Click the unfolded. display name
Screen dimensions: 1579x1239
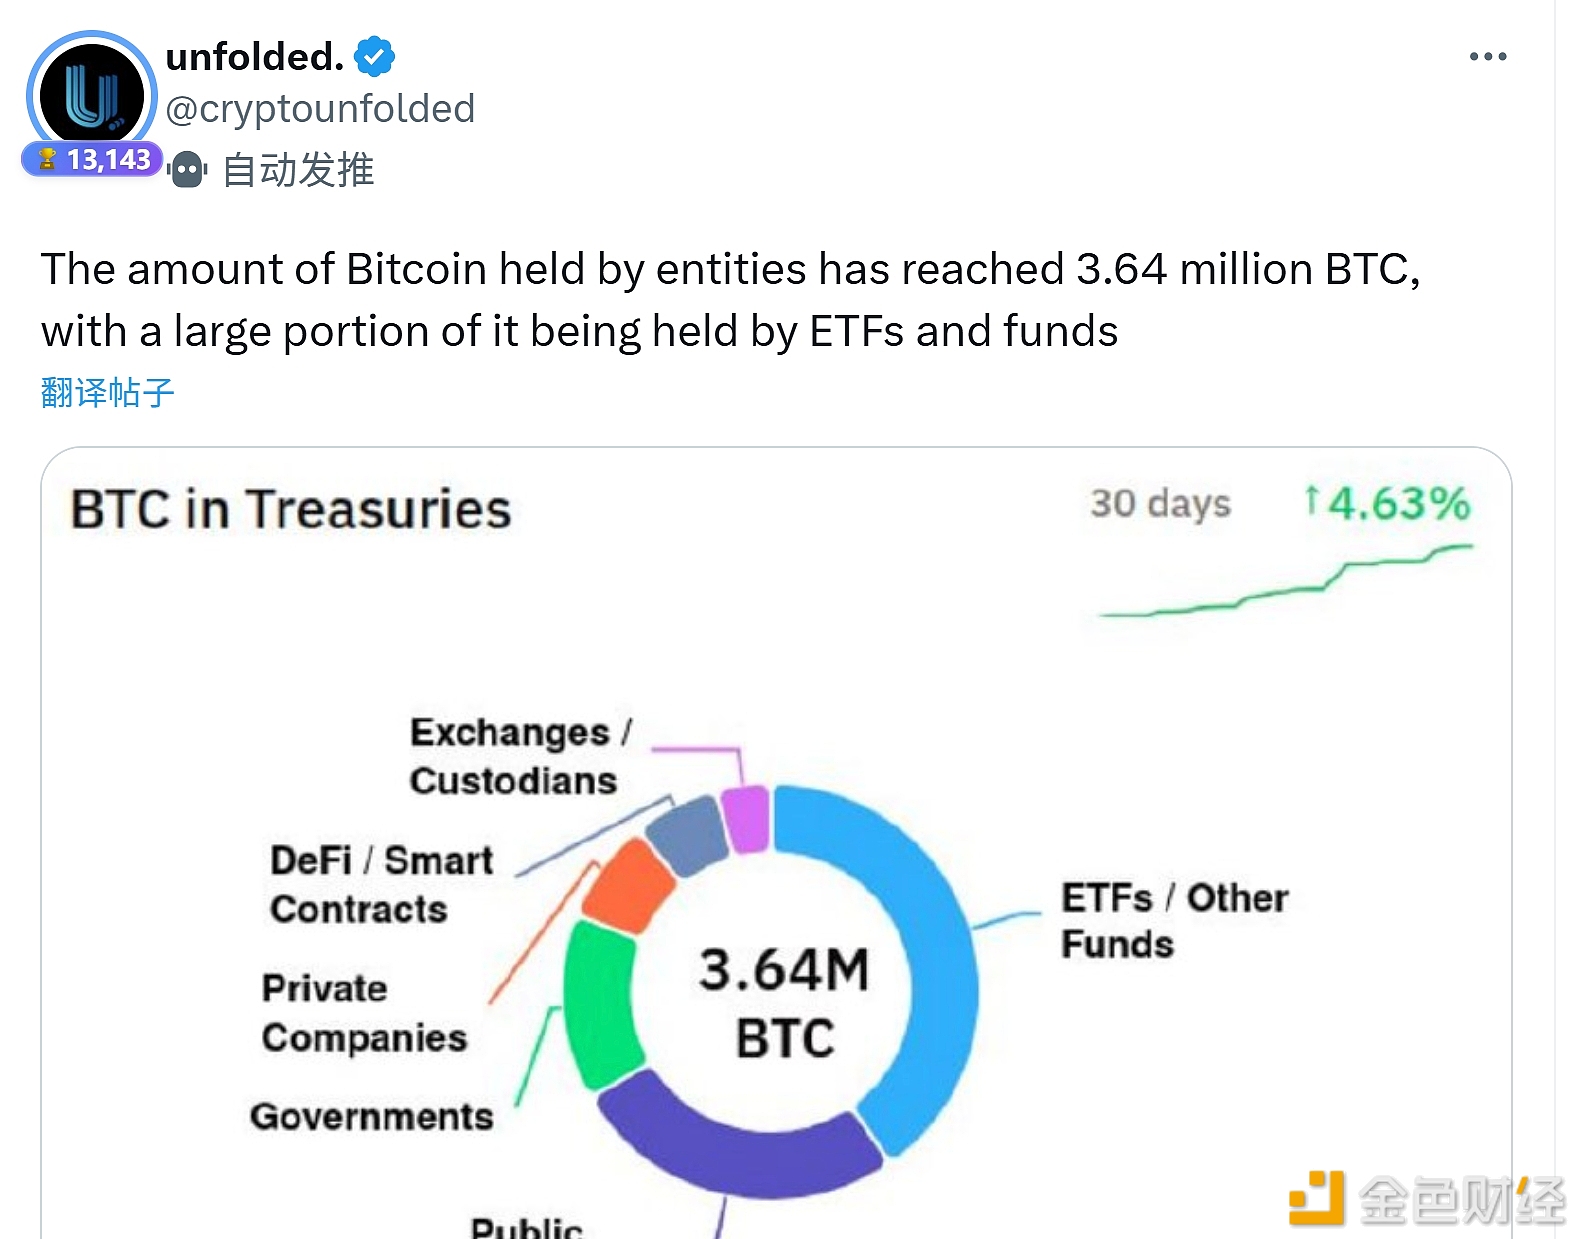click(254, 57)
